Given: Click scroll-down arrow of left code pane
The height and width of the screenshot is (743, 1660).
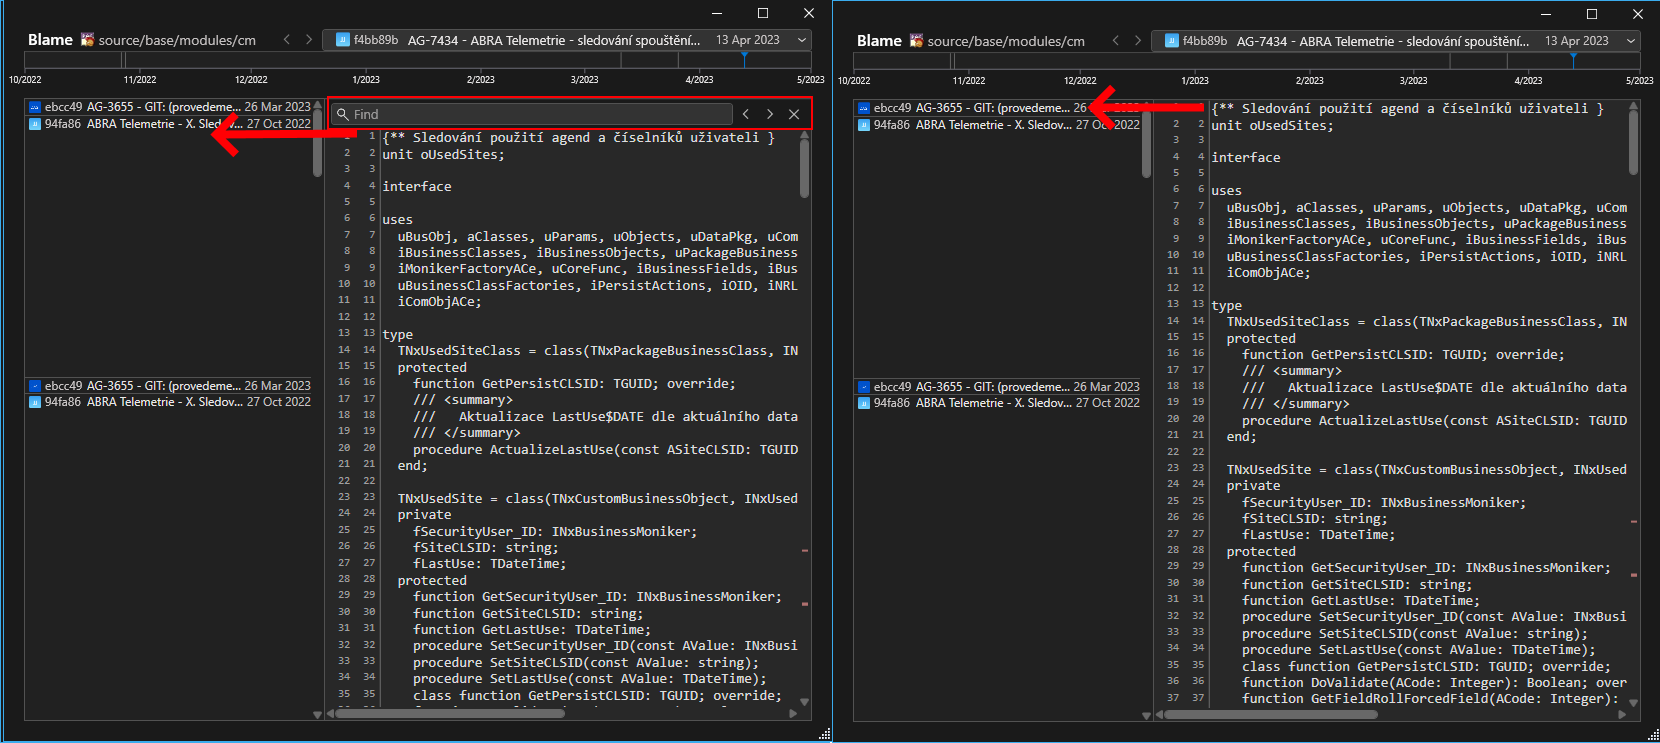Looking at the screenshot, I should (x=804, y=702).
